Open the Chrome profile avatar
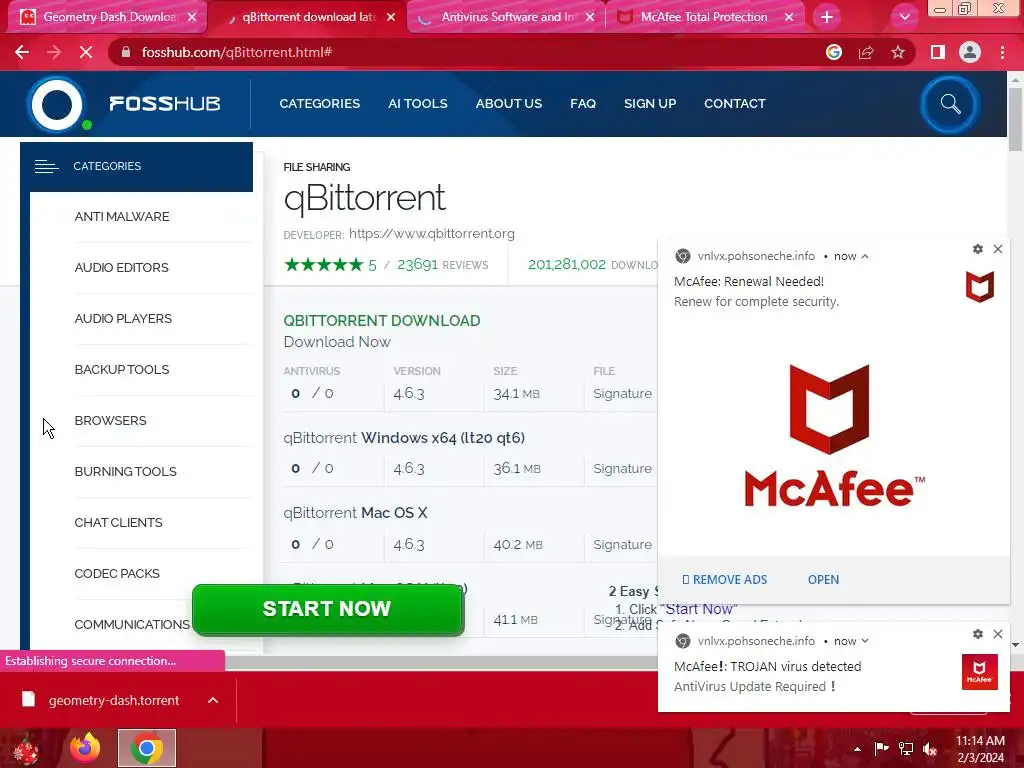The height and width of the screenshot is (768, 1024). 970,52
